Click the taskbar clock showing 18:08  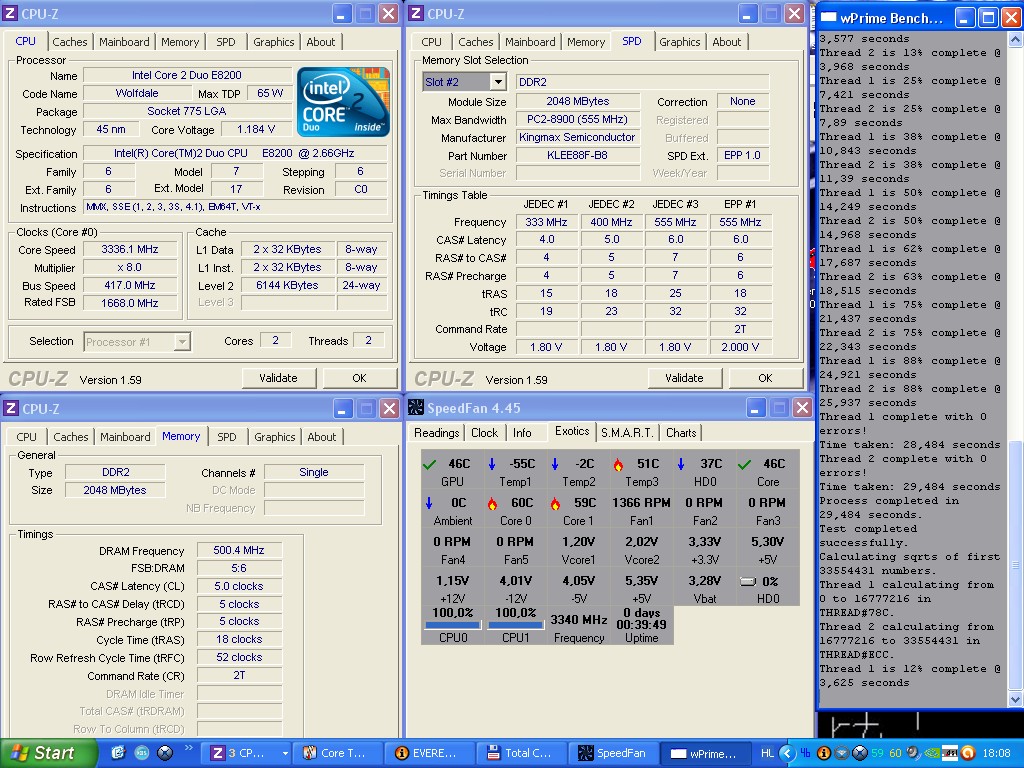tap(996, 753)
